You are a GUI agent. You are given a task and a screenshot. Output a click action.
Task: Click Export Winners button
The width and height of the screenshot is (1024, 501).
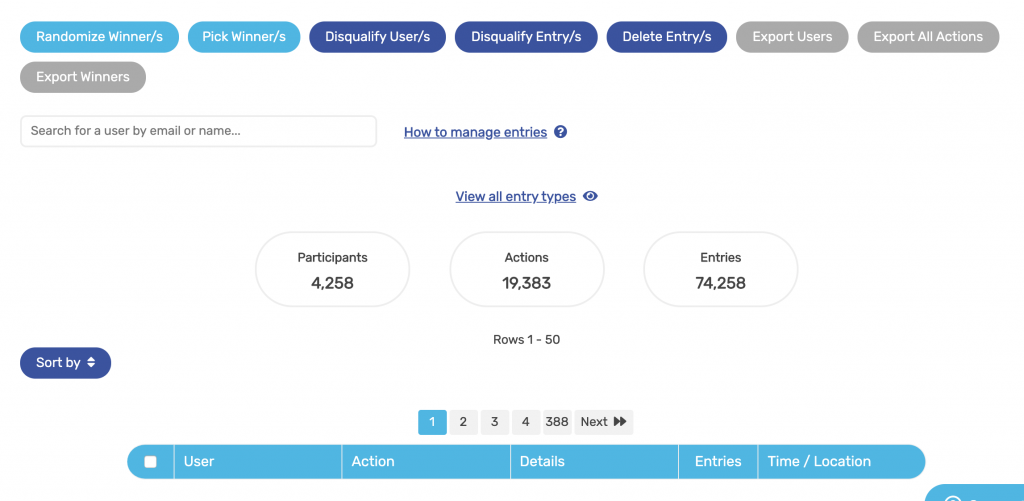click(x=83, y=77)
